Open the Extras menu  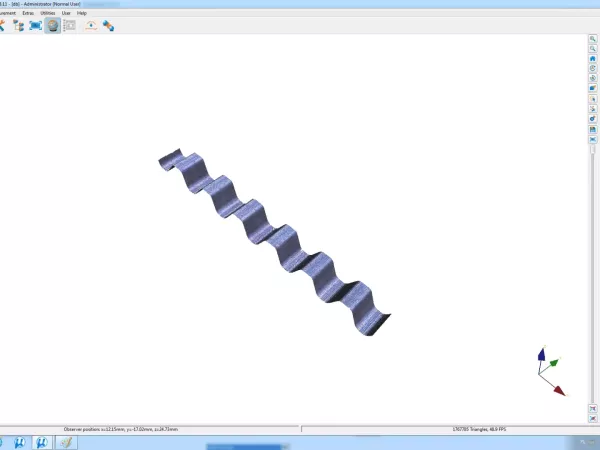click(27, 13)
